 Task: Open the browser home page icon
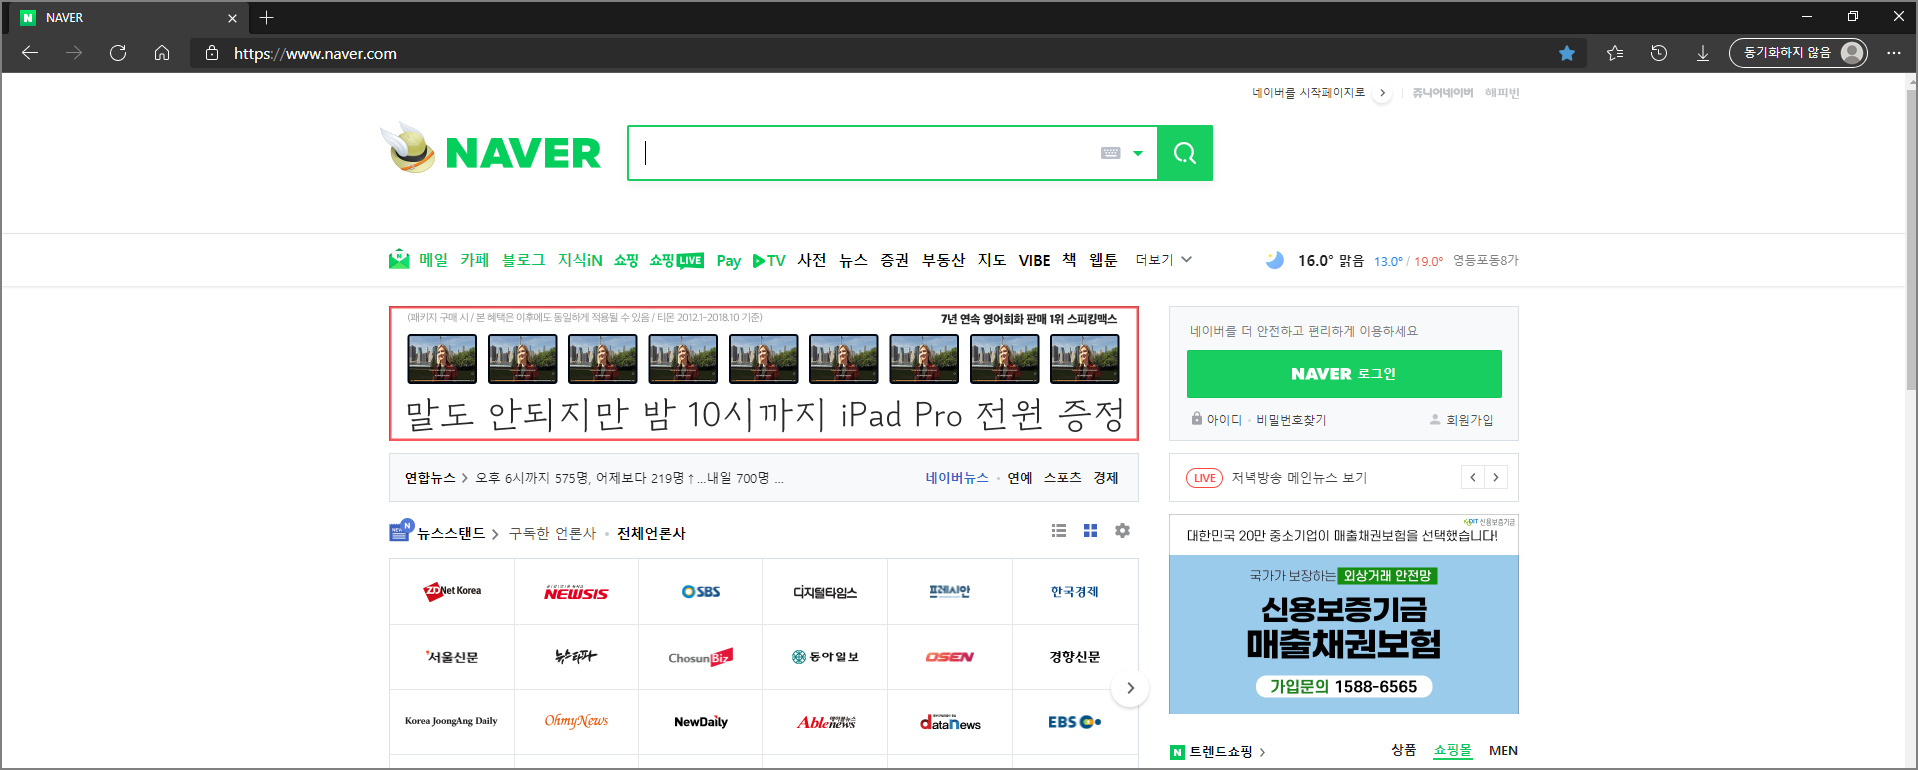[162, 53]
